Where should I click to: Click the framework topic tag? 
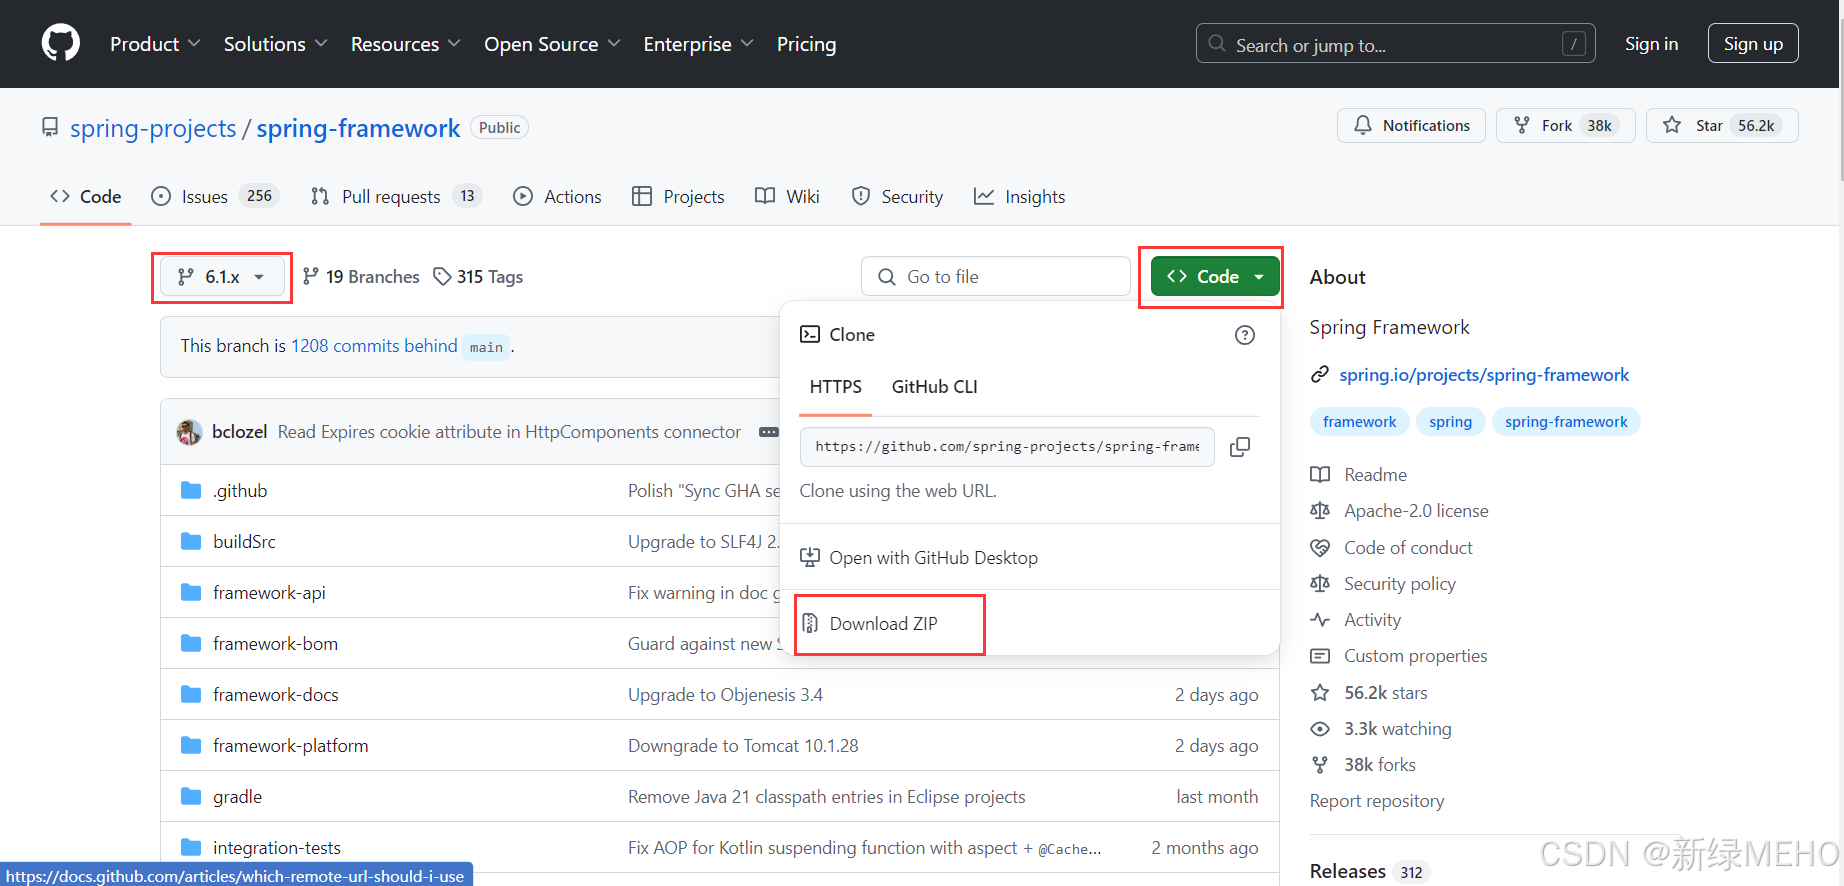(1359, 422)
